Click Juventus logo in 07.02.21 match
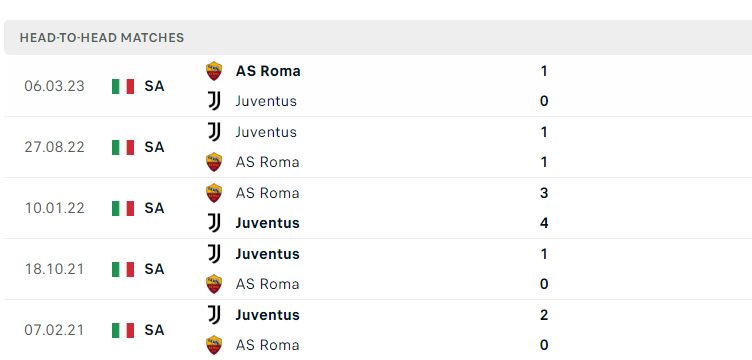Image resolution: width=752 pixels, height=360 pixels. point(214,314)
